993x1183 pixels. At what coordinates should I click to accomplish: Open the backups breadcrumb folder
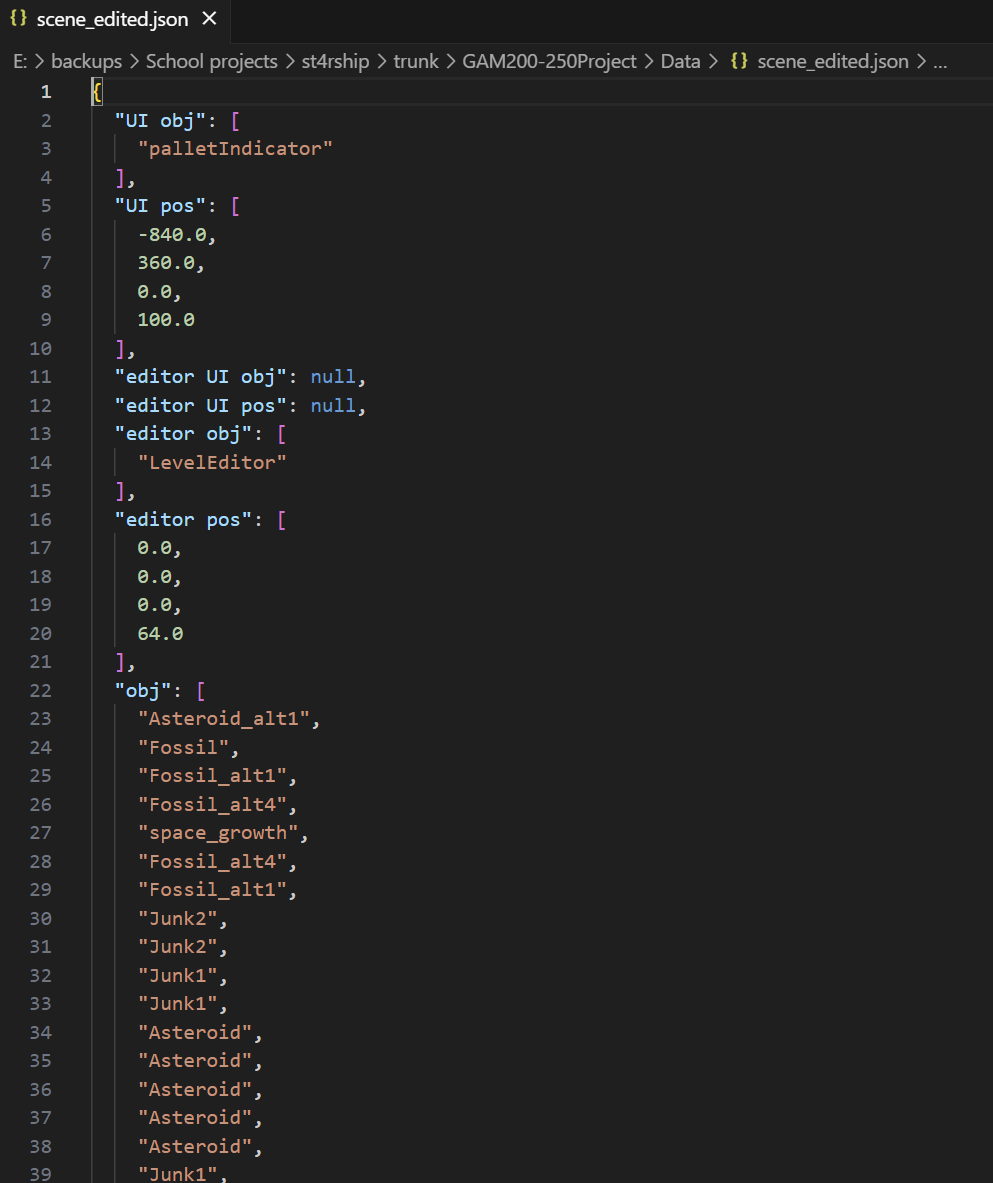(x=86, y=62)
